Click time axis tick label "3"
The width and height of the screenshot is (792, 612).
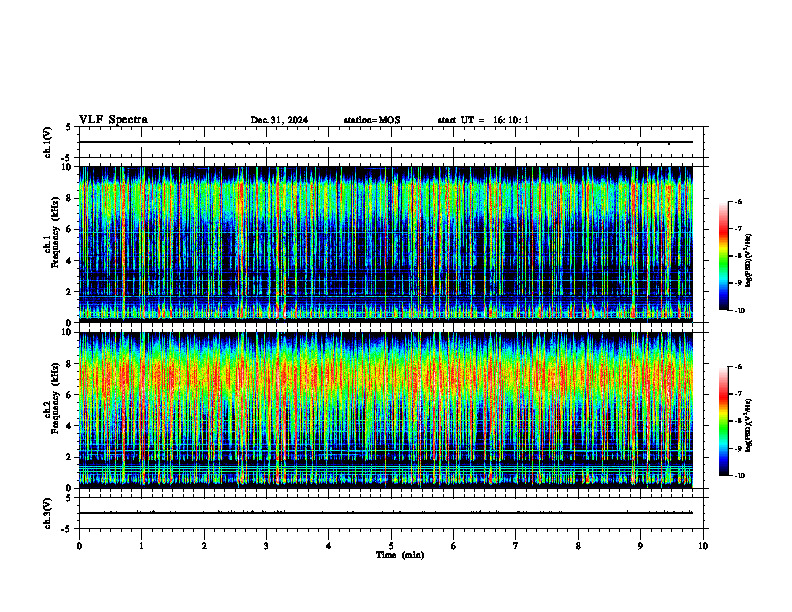[x=266, y=546]
